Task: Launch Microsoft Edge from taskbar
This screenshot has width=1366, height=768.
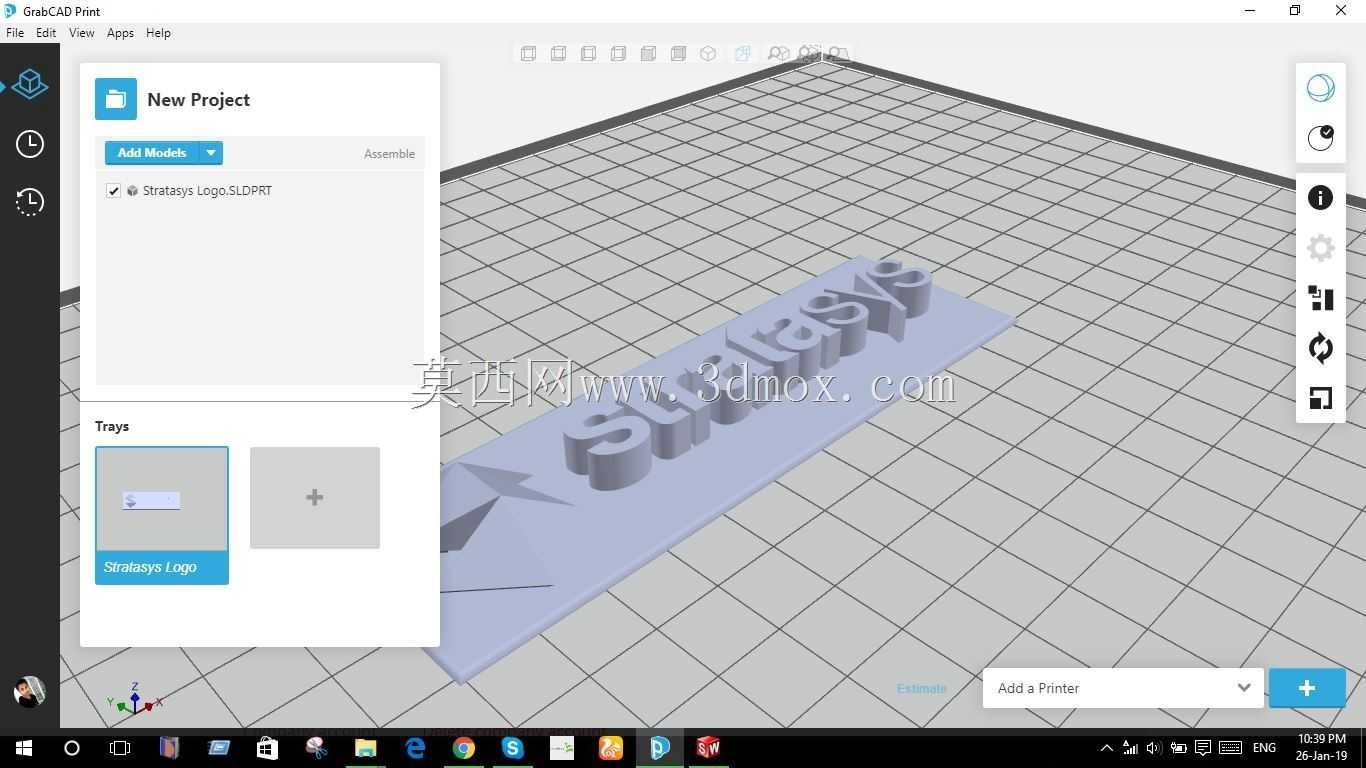Action: tap(414, 748)
